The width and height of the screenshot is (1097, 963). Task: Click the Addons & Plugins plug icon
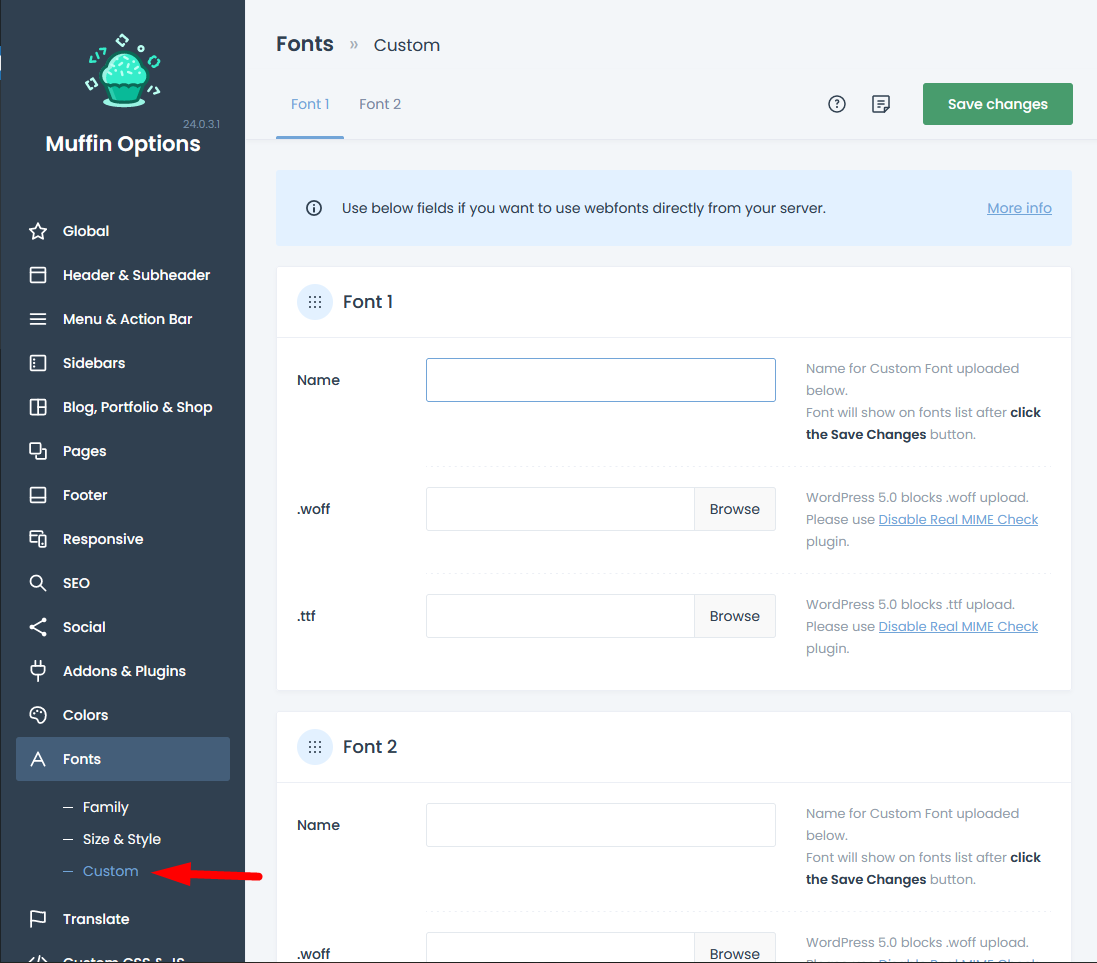click(38, 671)
